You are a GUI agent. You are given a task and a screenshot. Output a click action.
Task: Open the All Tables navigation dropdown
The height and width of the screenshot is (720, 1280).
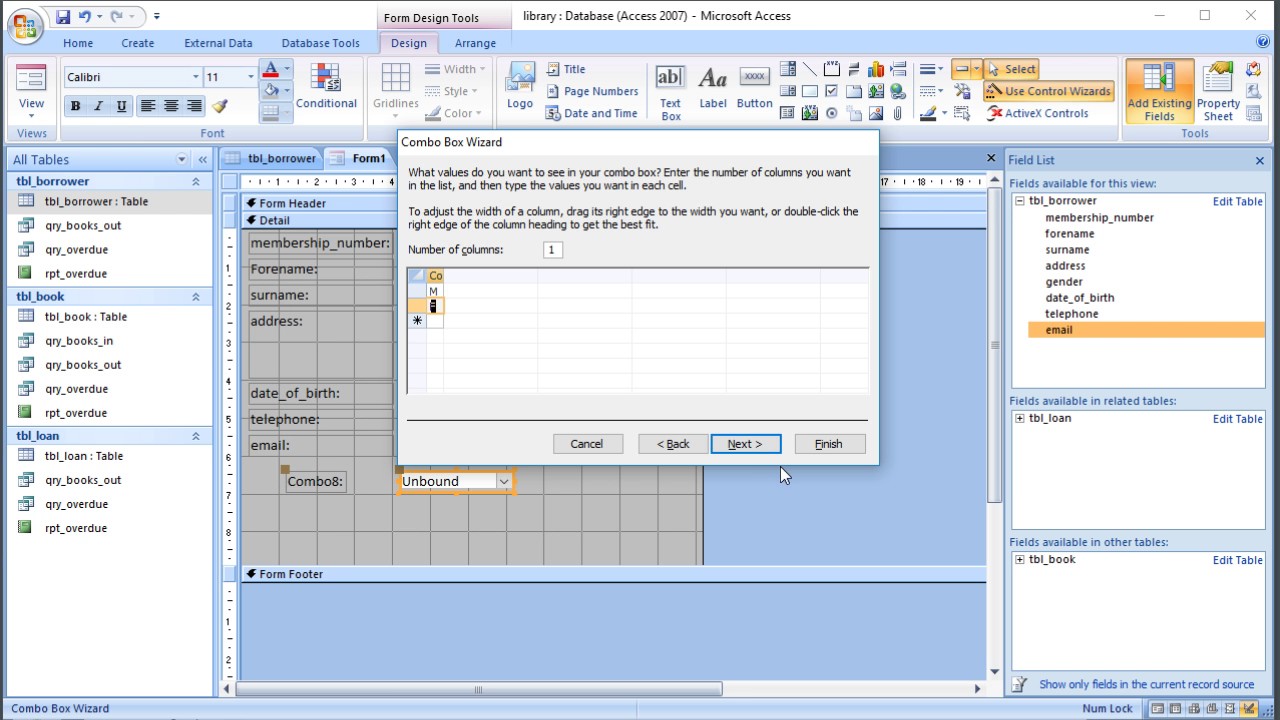point(181,160)
